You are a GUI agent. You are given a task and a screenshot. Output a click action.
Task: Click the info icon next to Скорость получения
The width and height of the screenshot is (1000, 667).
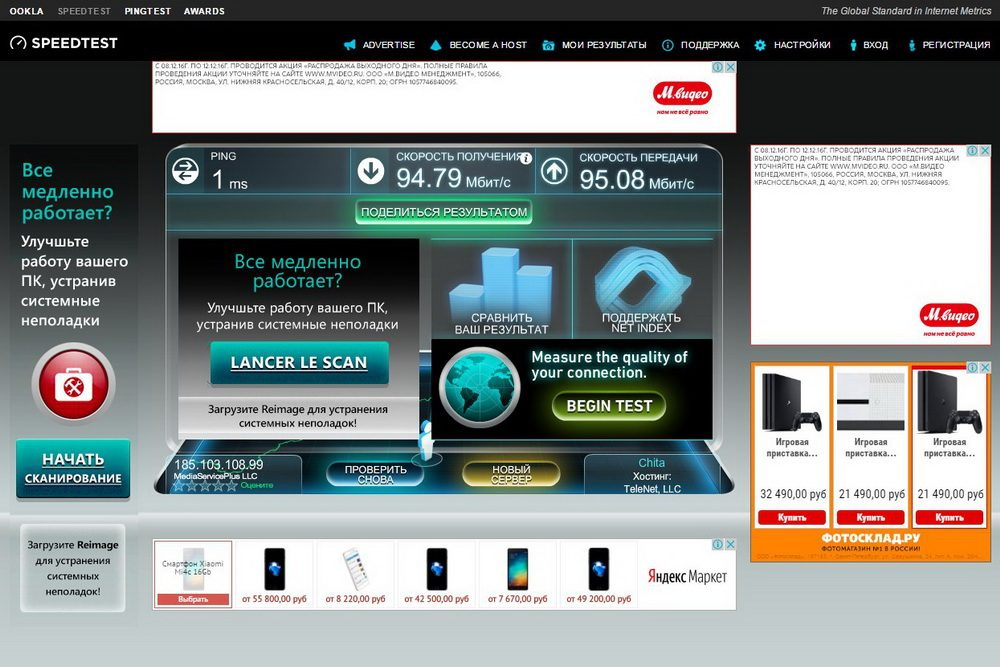(526, 159)
